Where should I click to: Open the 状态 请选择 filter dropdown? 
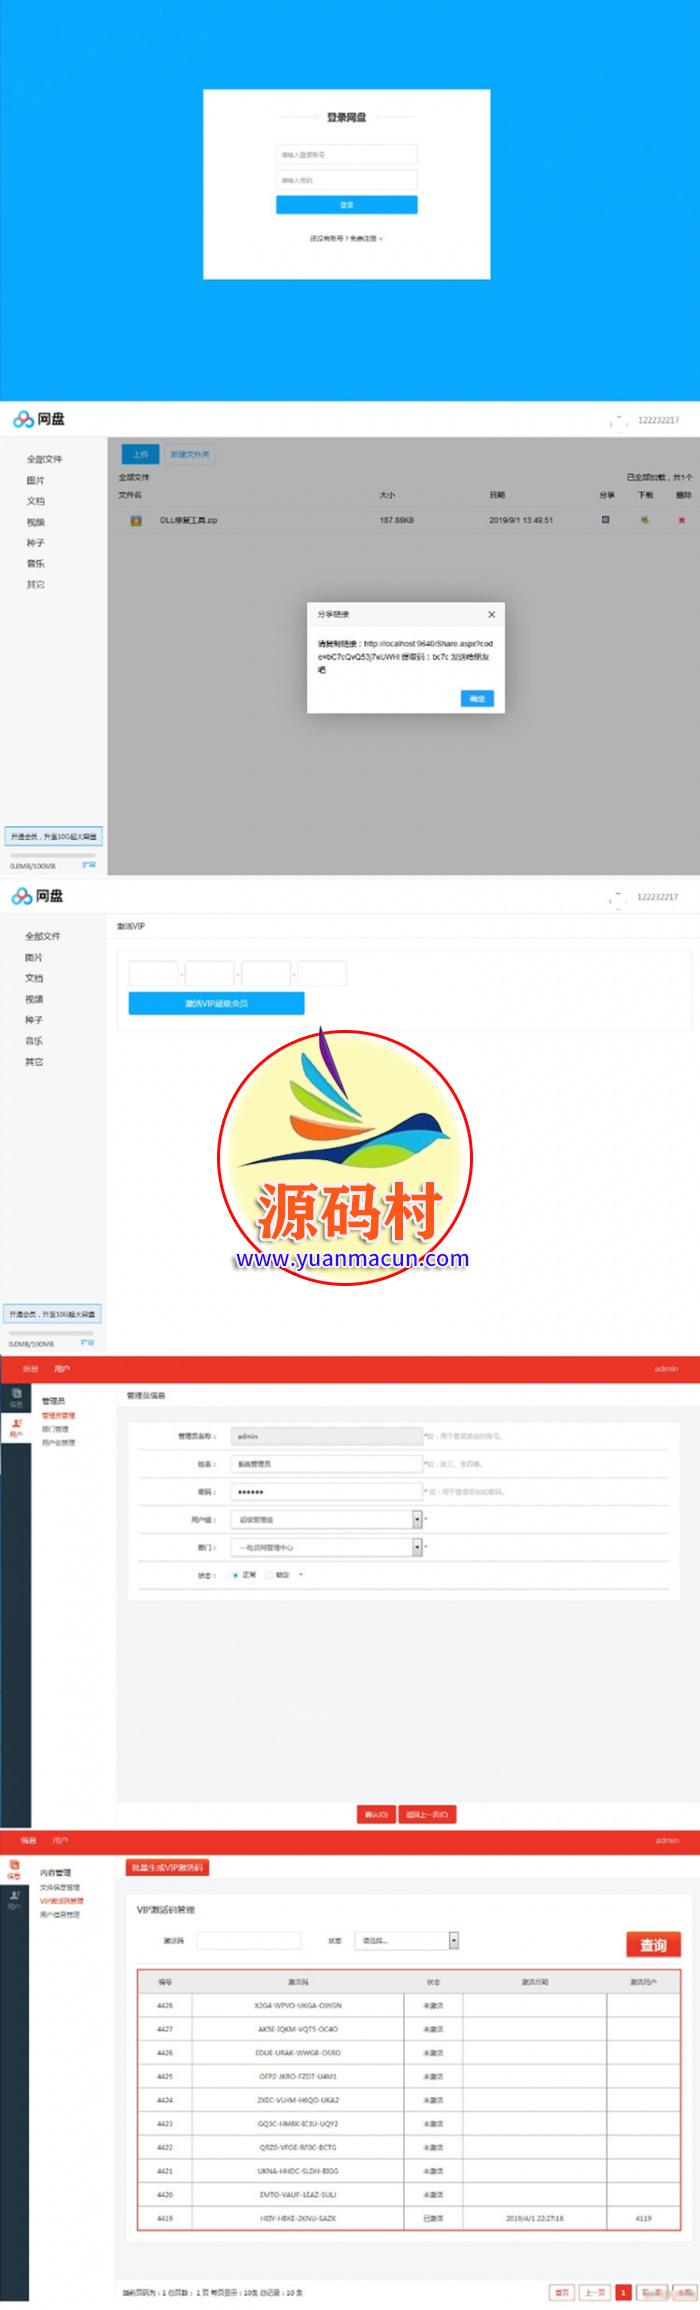[x=453, y=1940]
